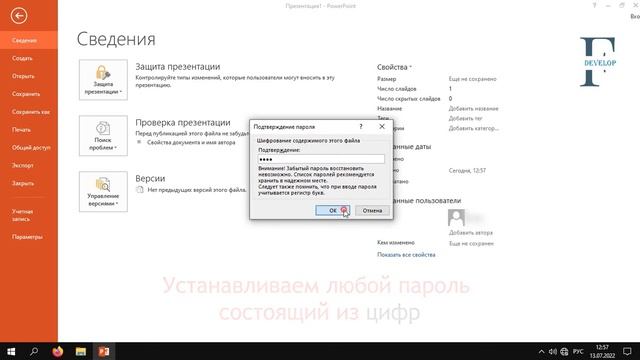
Task: Open the Печать section
Action: tap(29, 130)
